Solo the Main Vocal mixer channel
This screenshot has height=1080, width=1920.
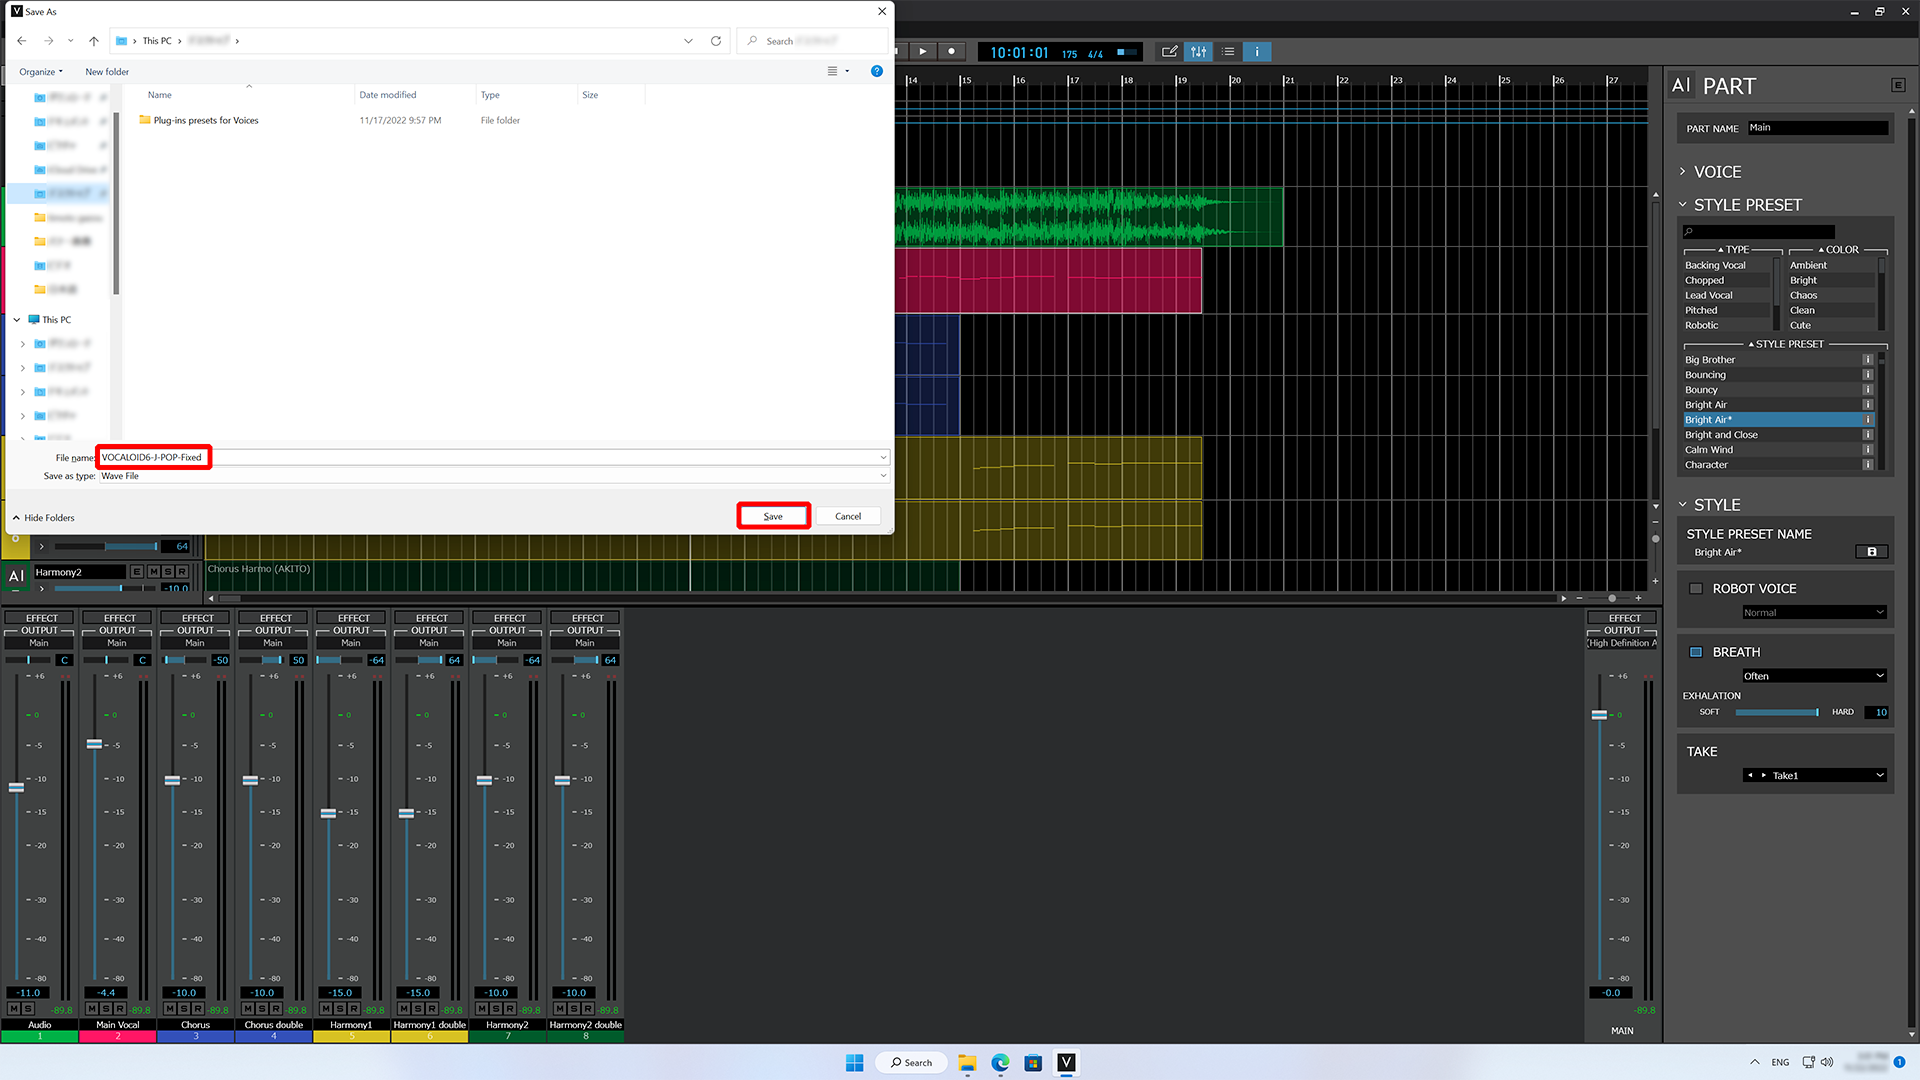click(x=106, y=1009)
